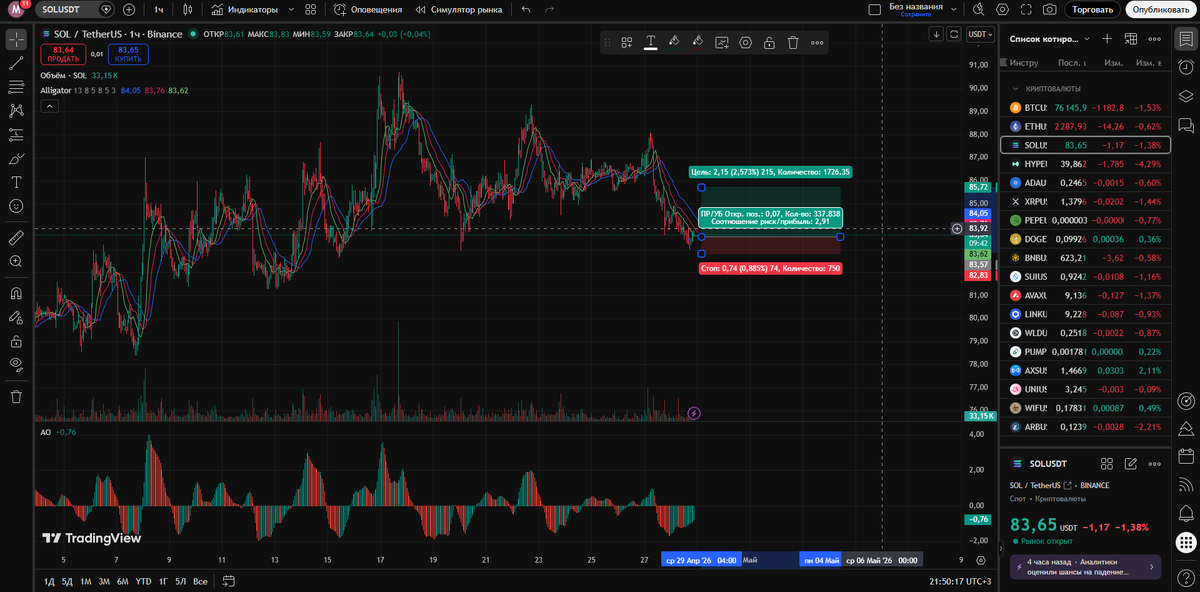
Task: Take a chart snapshot with camera icon
Action: pos(1049,10)
